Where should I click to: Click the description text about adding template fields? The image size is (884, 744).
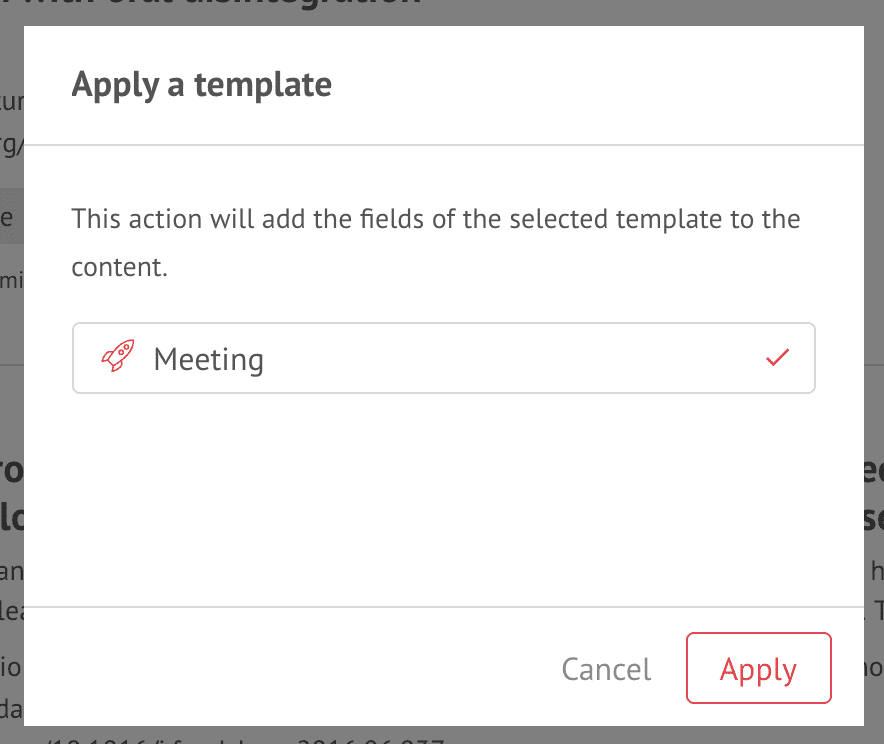pos(435,242)
